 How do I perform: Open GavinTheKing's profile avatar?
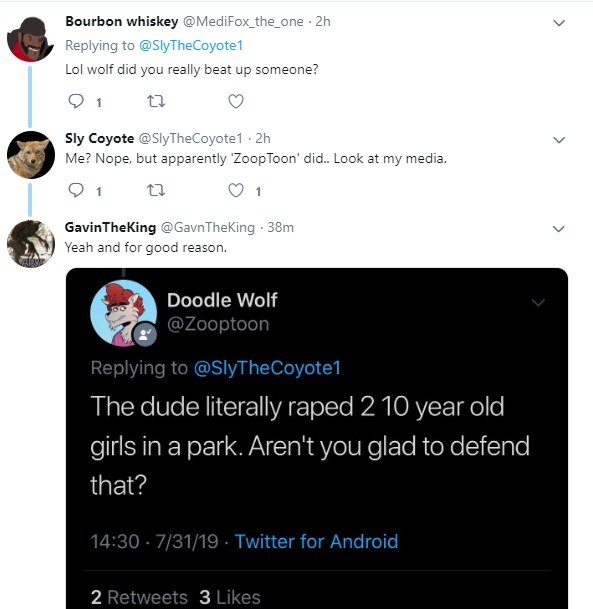31,244
